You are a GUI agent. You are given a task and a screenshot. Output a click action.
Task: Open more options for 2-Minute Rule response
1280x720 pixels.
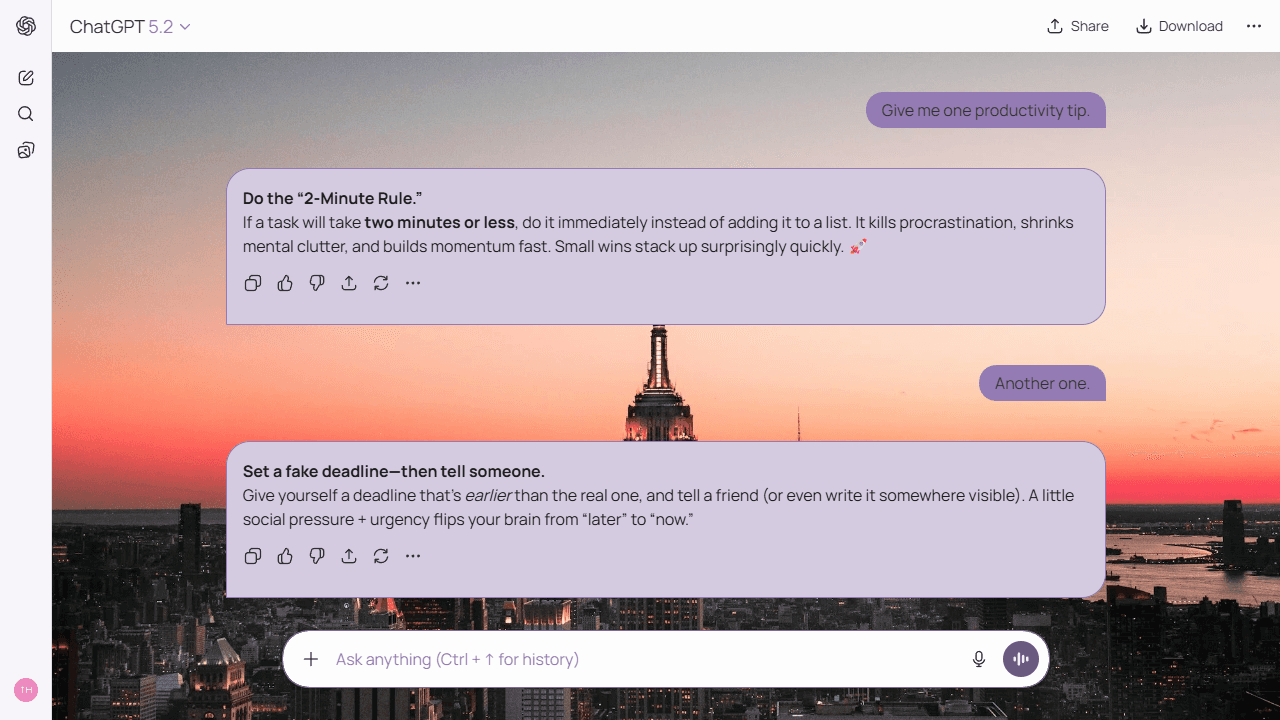(x=413, y=283)
